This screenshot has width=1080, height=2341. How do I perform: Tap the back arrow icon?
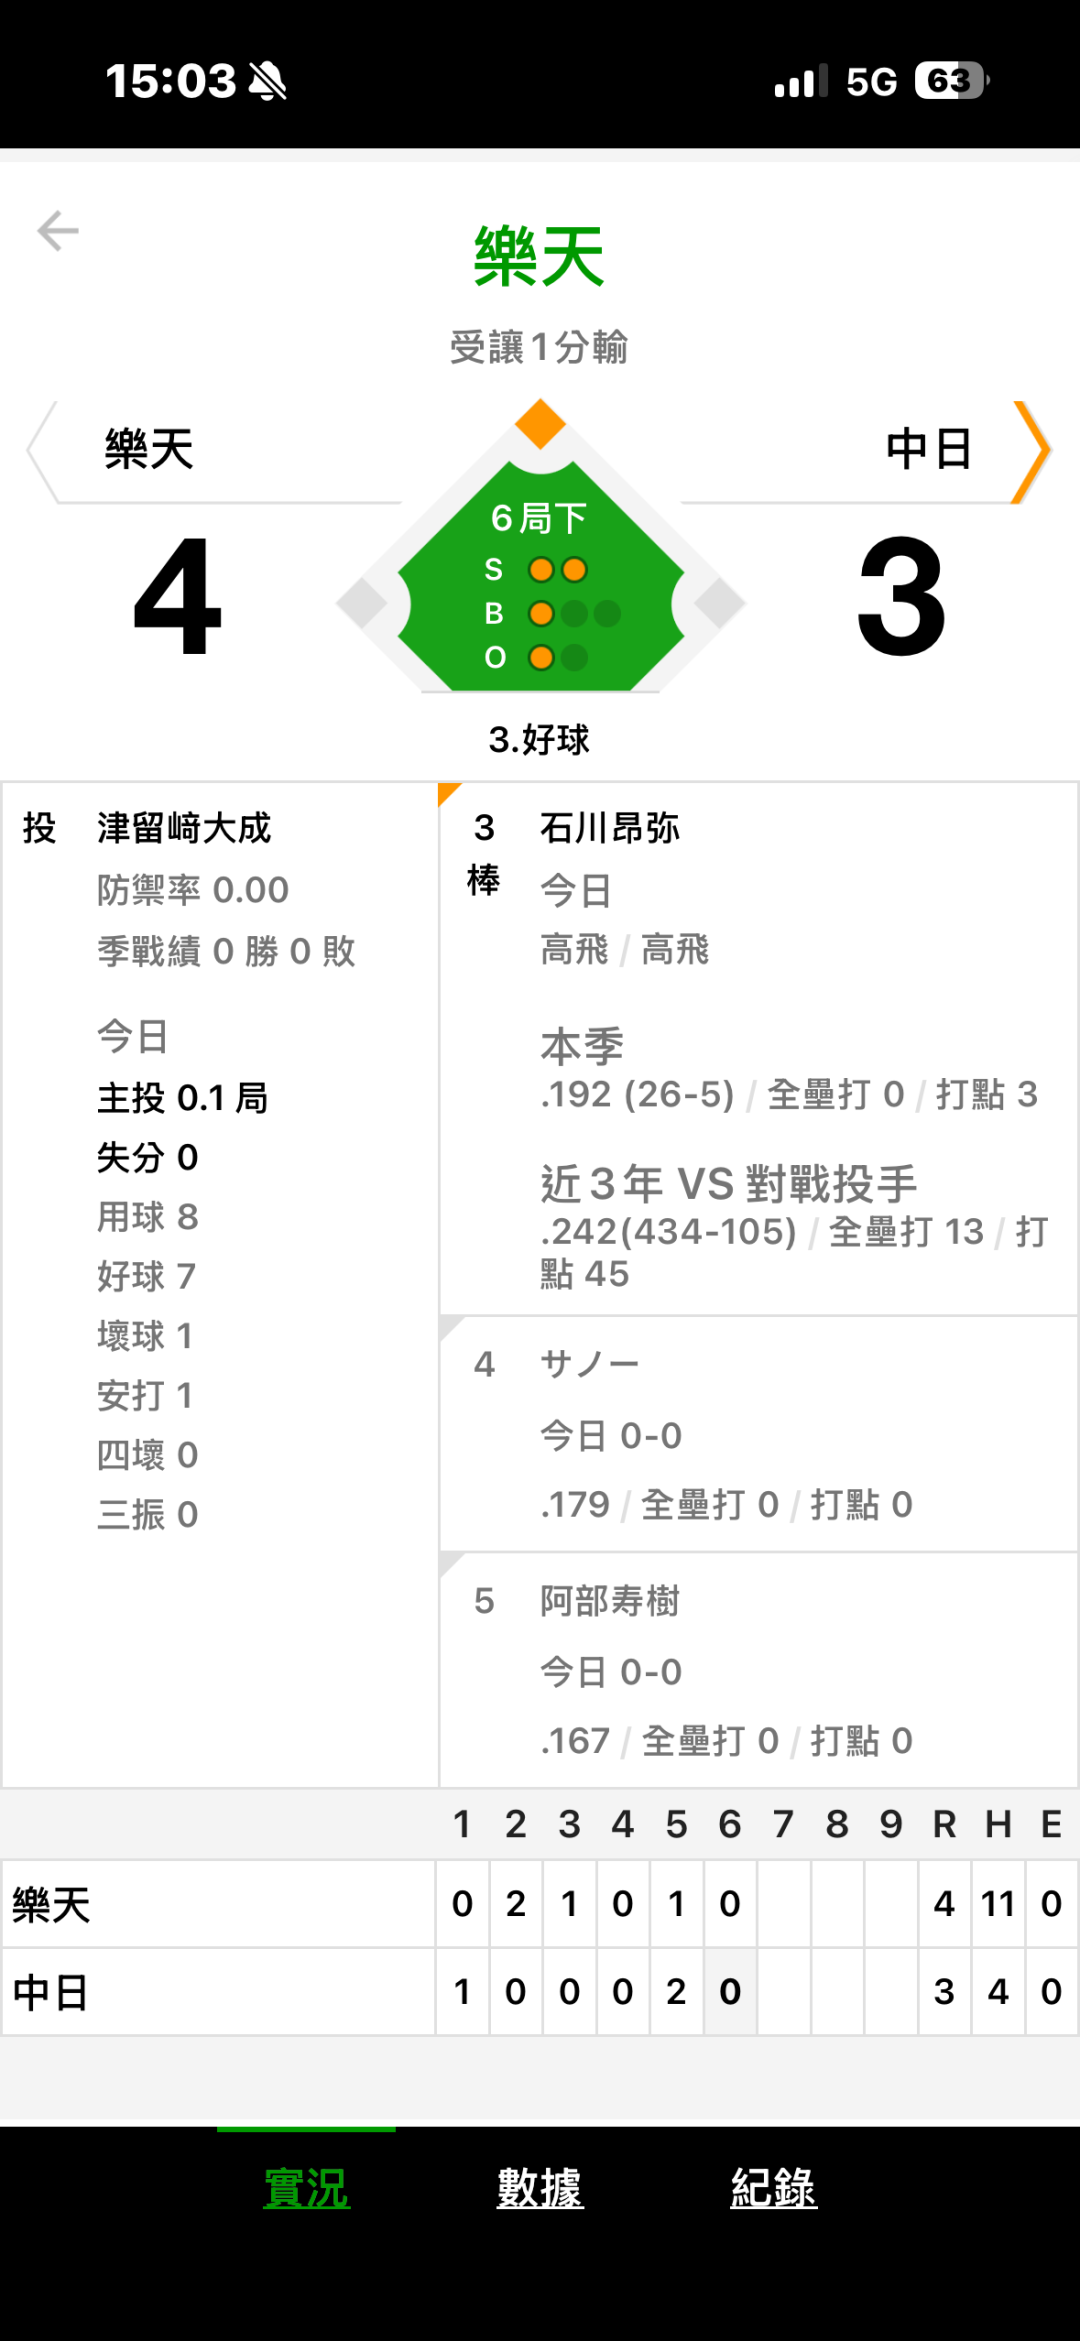[x=58, y=231]
